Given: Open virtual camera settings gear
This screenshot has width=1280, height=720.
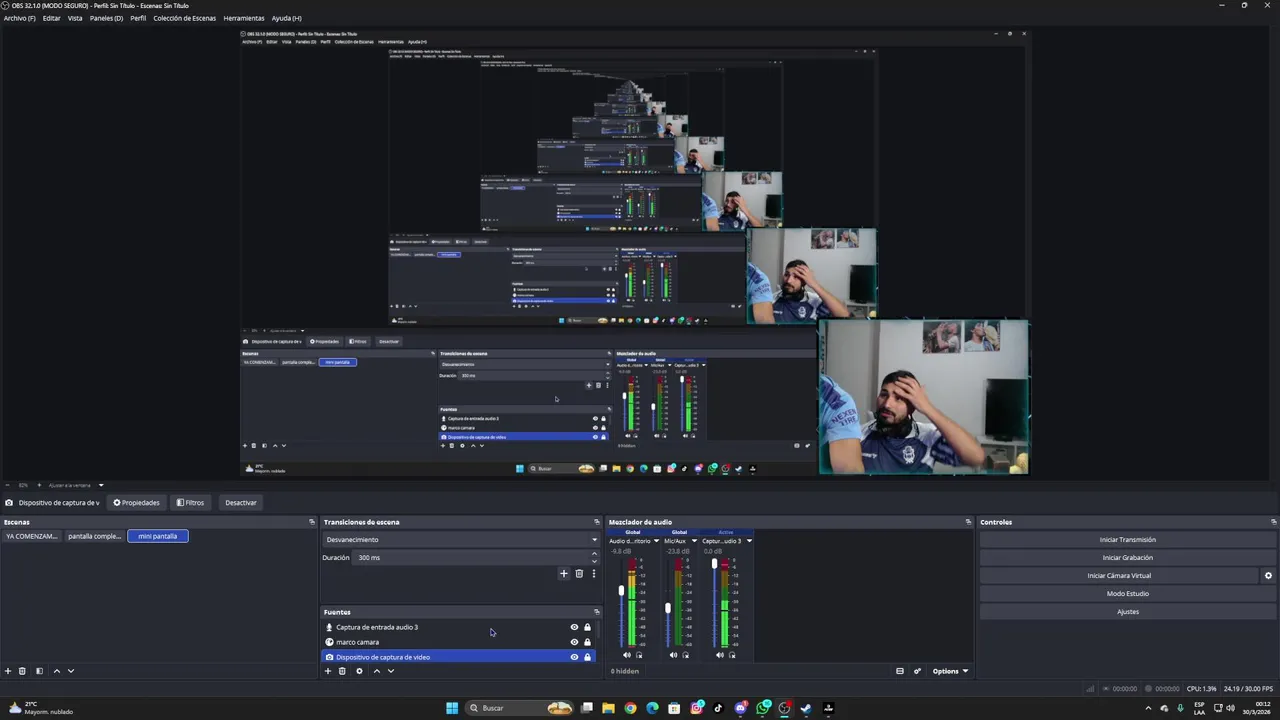Looking at the screenshot, I should (1268, 576).
